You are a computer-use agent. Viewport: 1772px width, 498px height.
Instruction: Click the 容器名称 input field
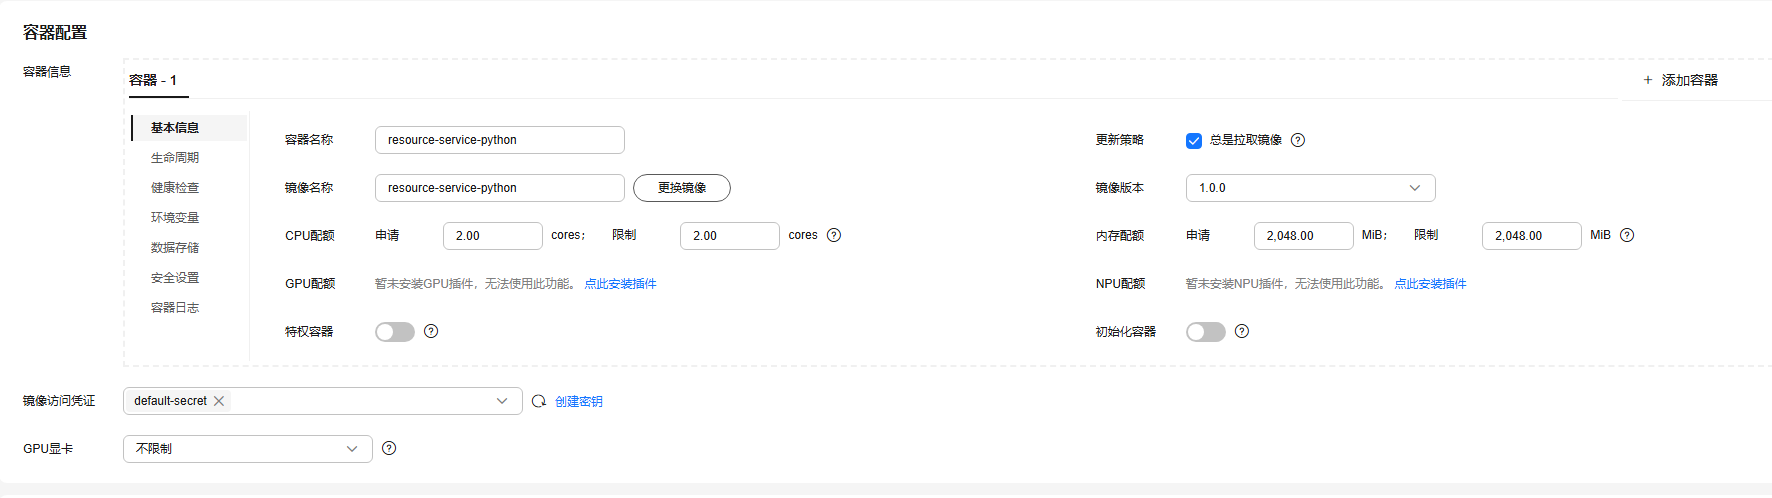pos(499,140)
